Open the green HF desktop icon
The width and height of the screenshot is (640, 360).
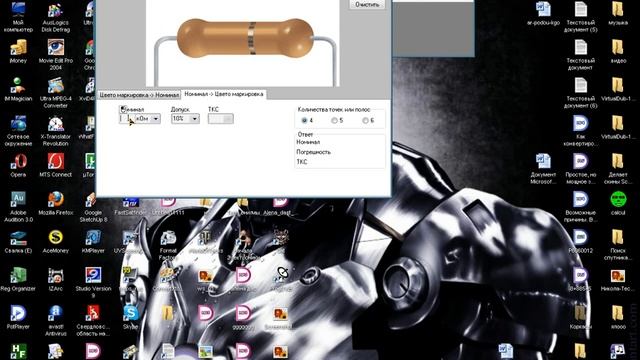coord(18,351)
